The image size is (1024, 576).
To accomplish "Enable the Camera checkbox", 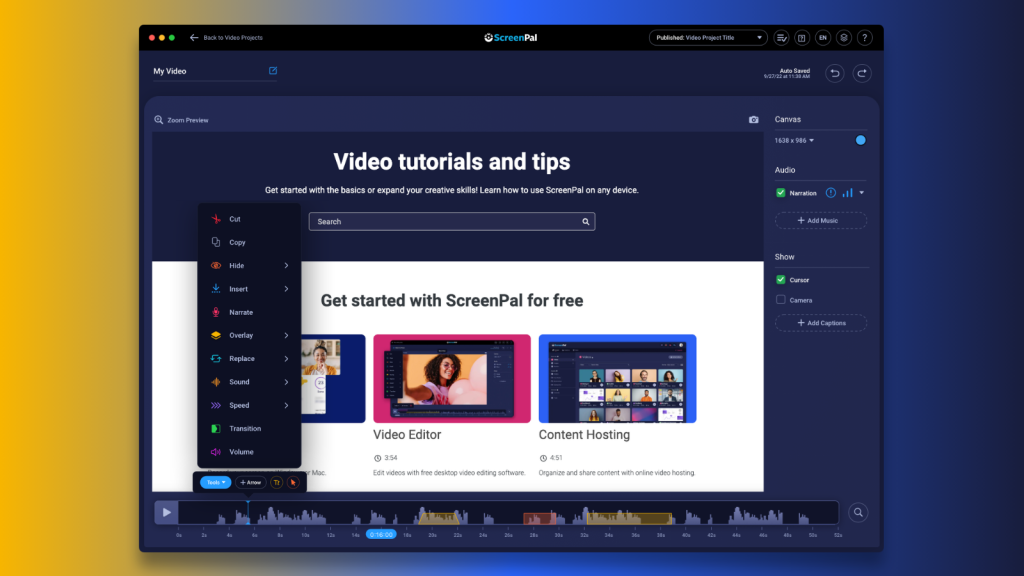I will coord(780,300).
